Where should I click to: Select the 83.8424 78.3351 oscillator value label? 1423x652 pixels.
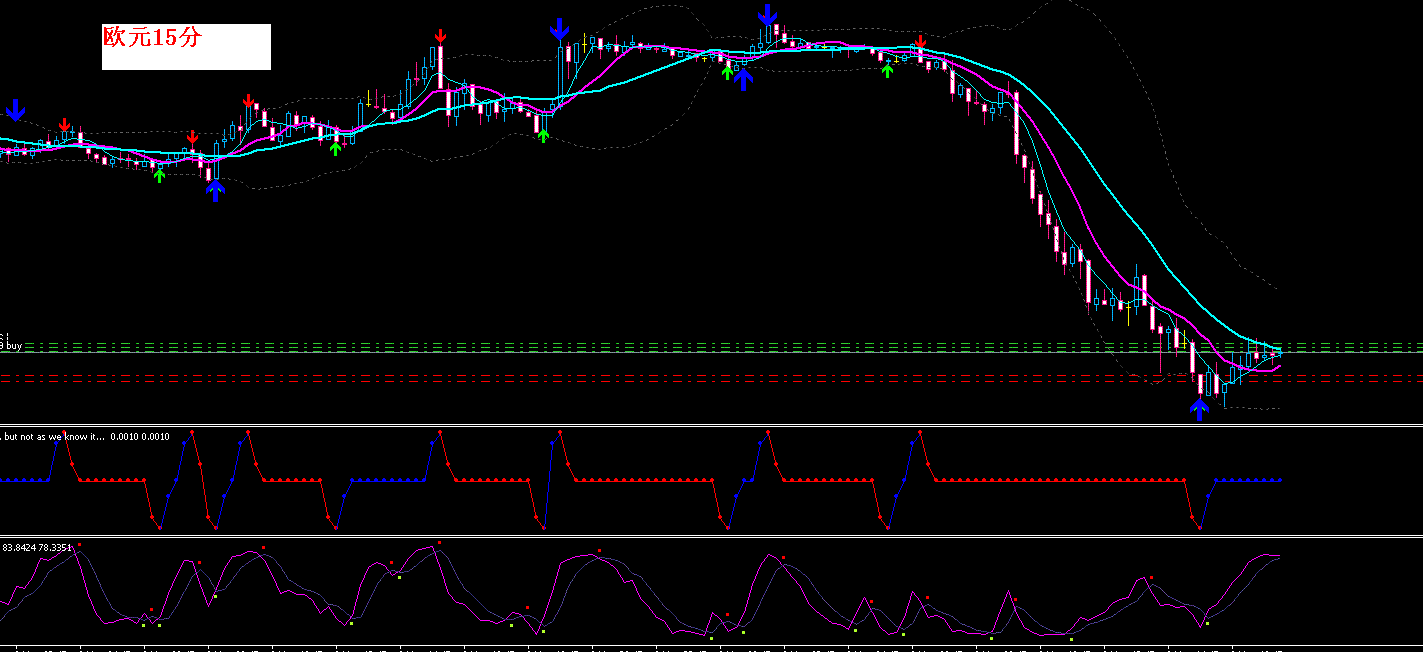click(x=38, y=548)
